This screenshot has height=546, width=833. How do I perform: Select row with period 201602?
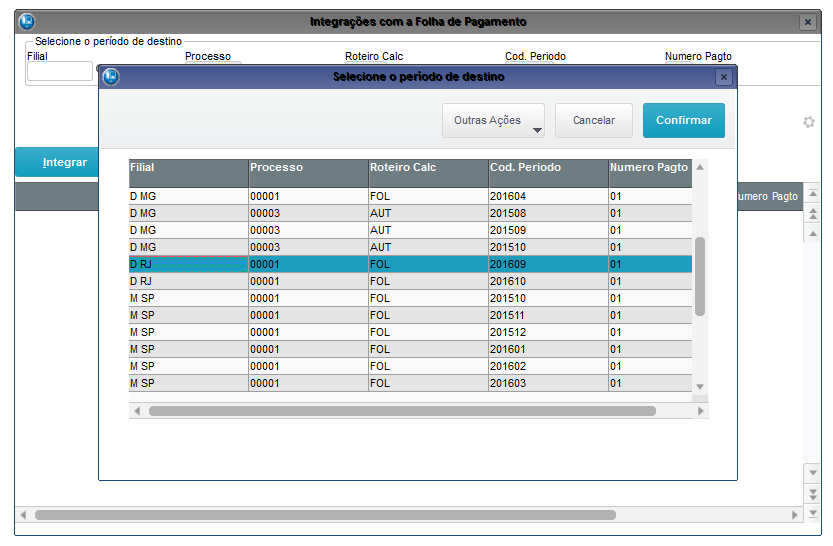410,366
